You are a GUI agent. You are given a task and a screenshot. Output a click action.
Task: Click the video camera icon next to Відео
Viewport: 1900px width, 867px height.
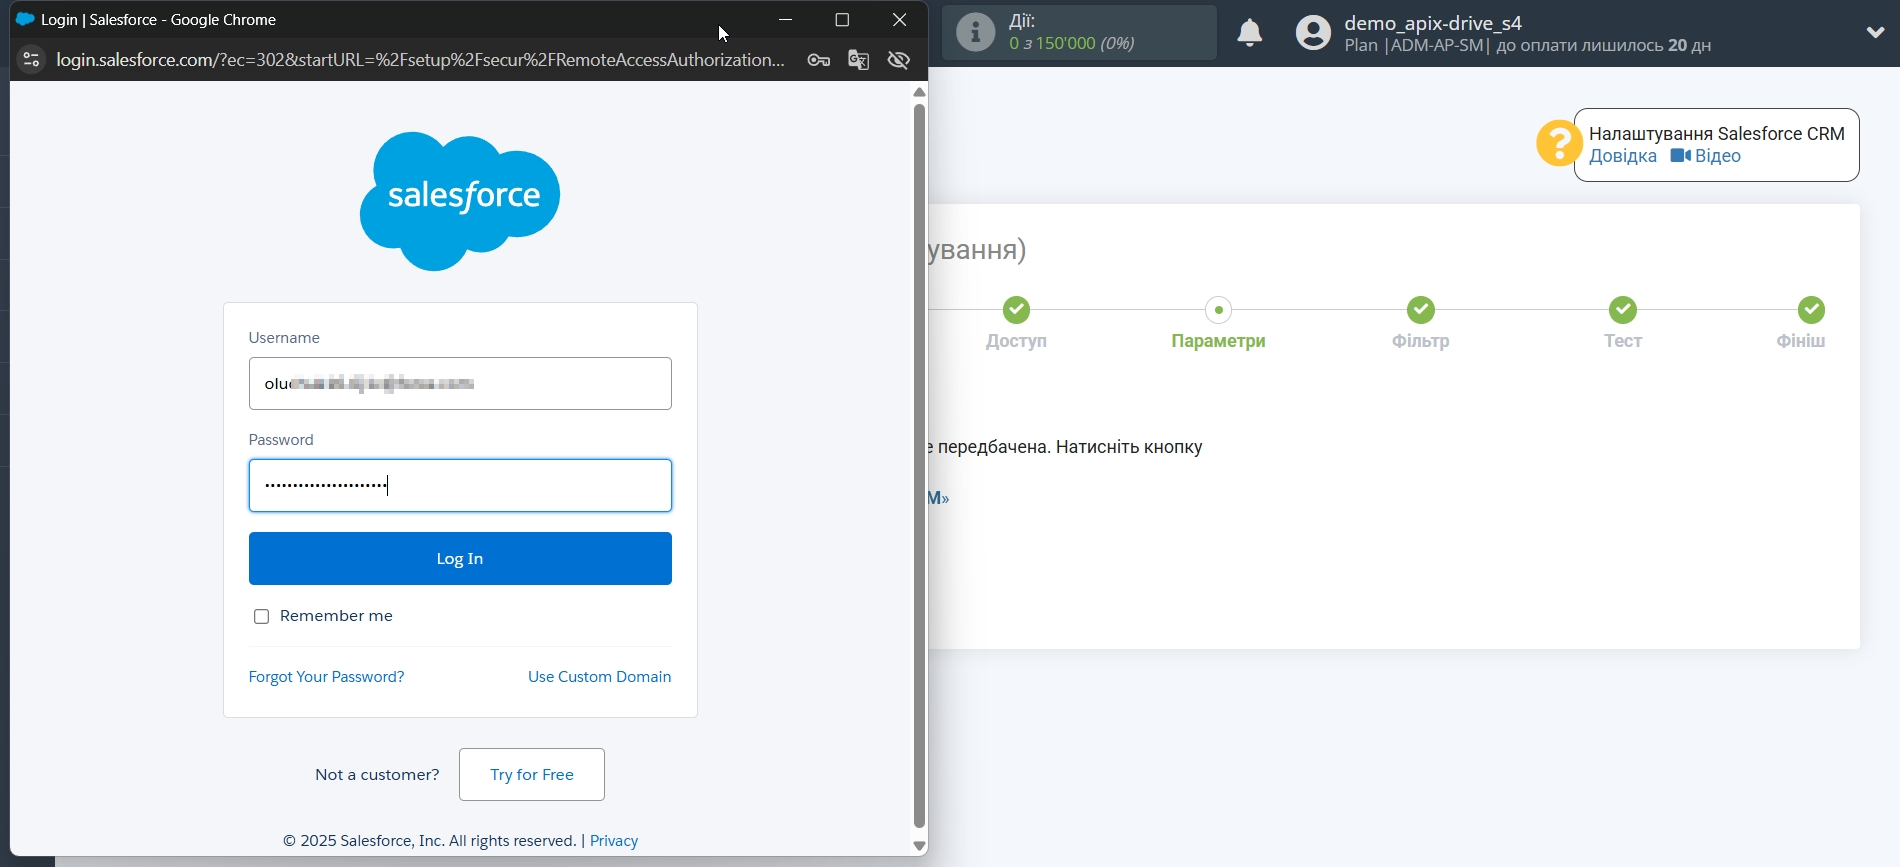[x=1680, y=155]
